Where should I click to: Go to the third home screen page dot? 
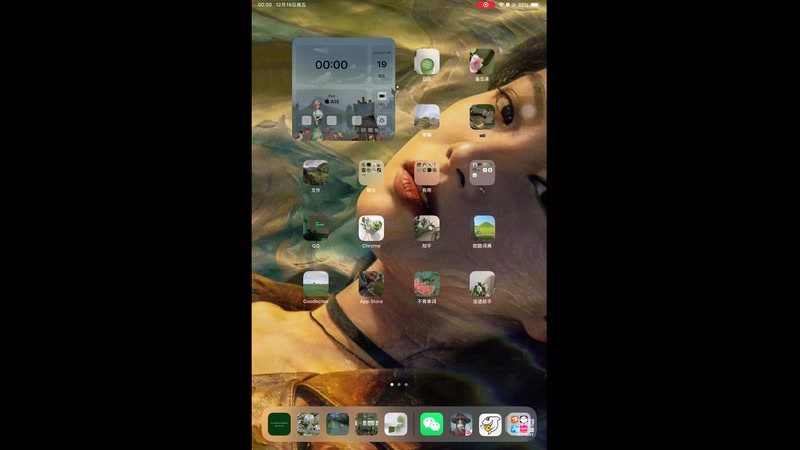pyautogui.click(x=406, y=384)
